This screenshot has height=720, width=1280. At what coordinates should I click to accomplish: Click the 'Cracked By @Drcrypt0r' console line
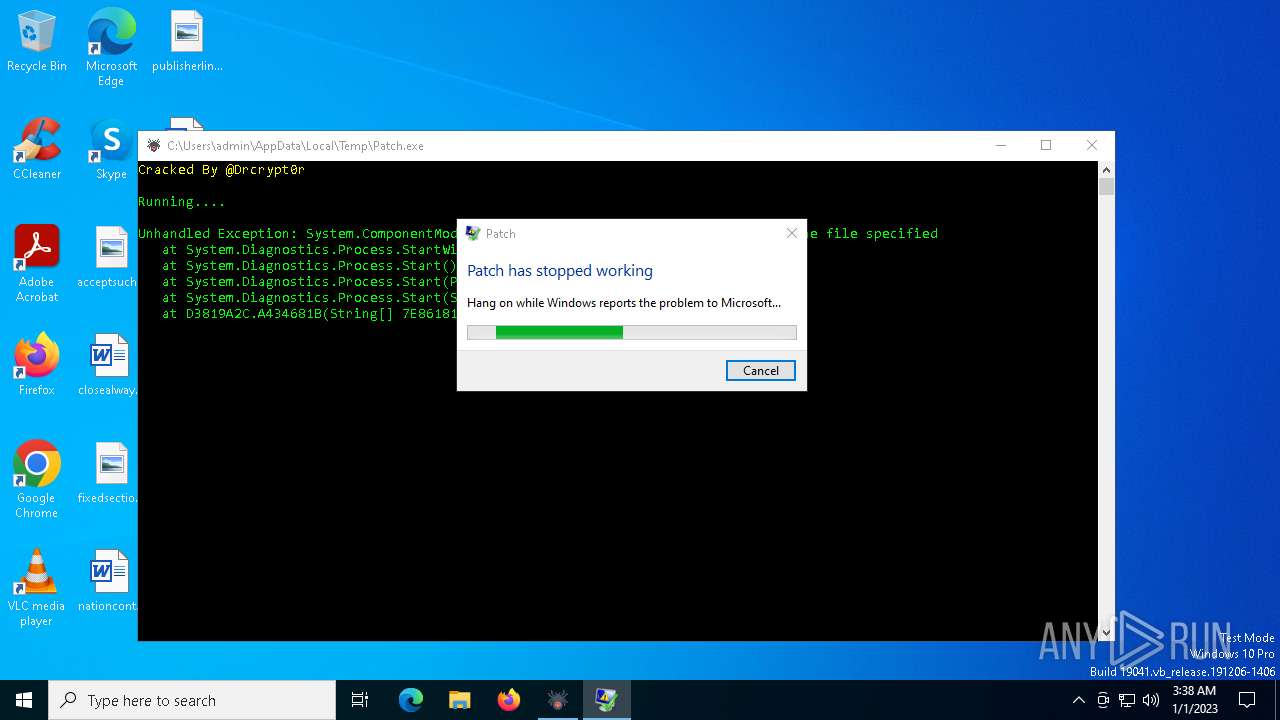[221, 169]
